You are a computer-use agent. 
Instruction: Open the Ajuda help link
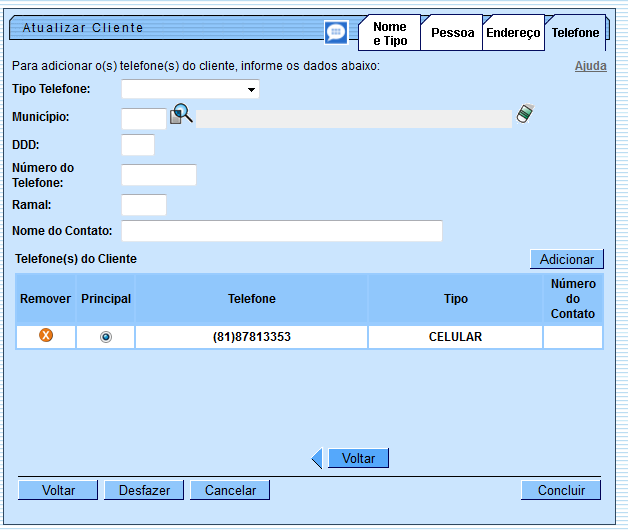tap(590, 66)
